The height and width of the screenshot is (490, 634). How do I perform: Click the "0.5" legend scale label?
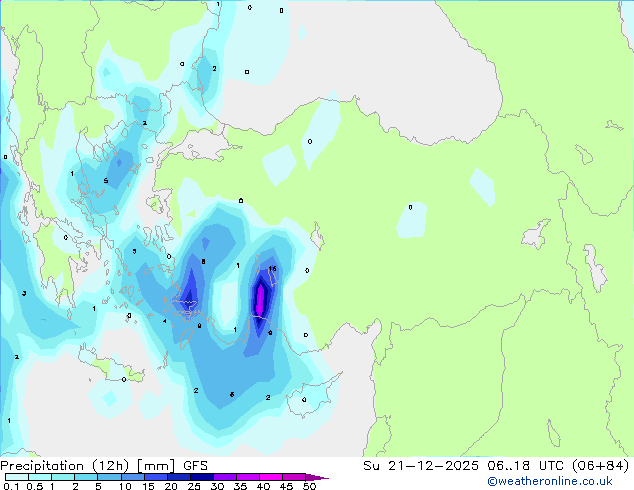(x=35, y=486)
